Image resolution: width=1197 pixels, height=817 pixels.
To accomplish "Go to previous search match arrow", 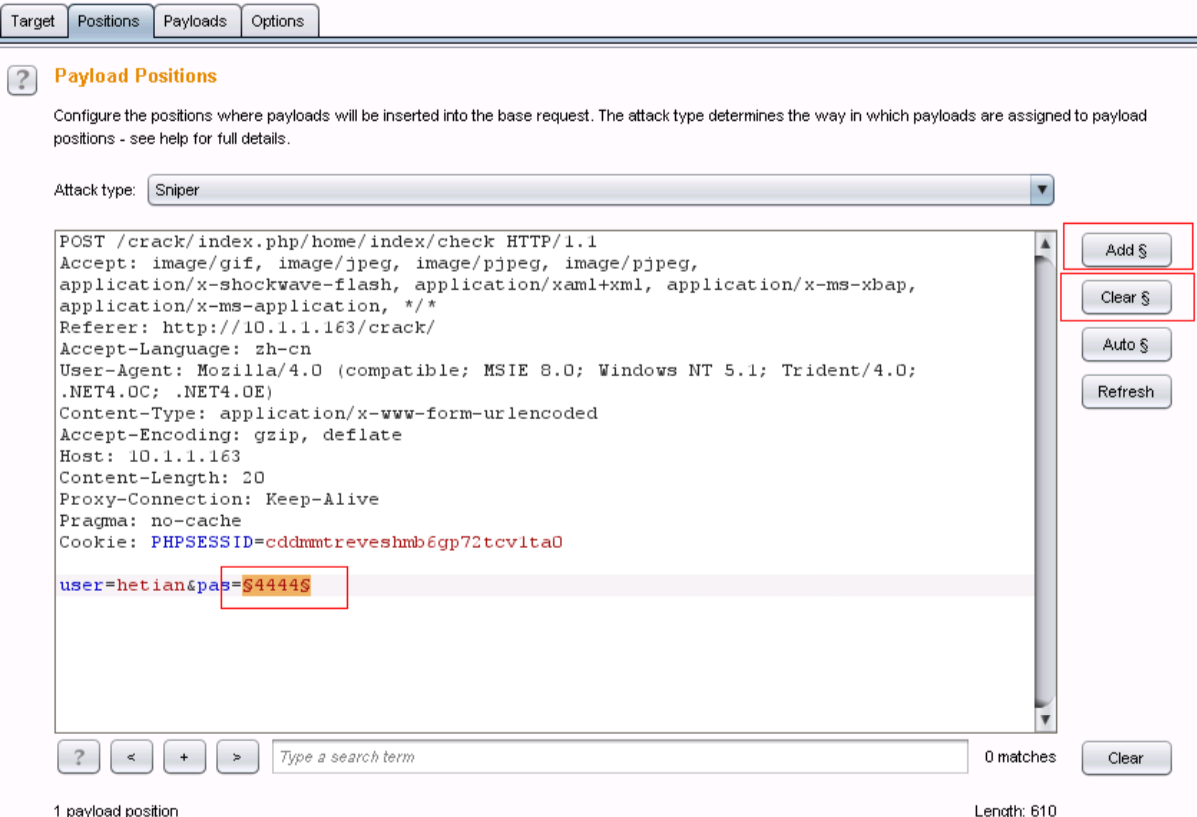I will (x=131, y=757).
